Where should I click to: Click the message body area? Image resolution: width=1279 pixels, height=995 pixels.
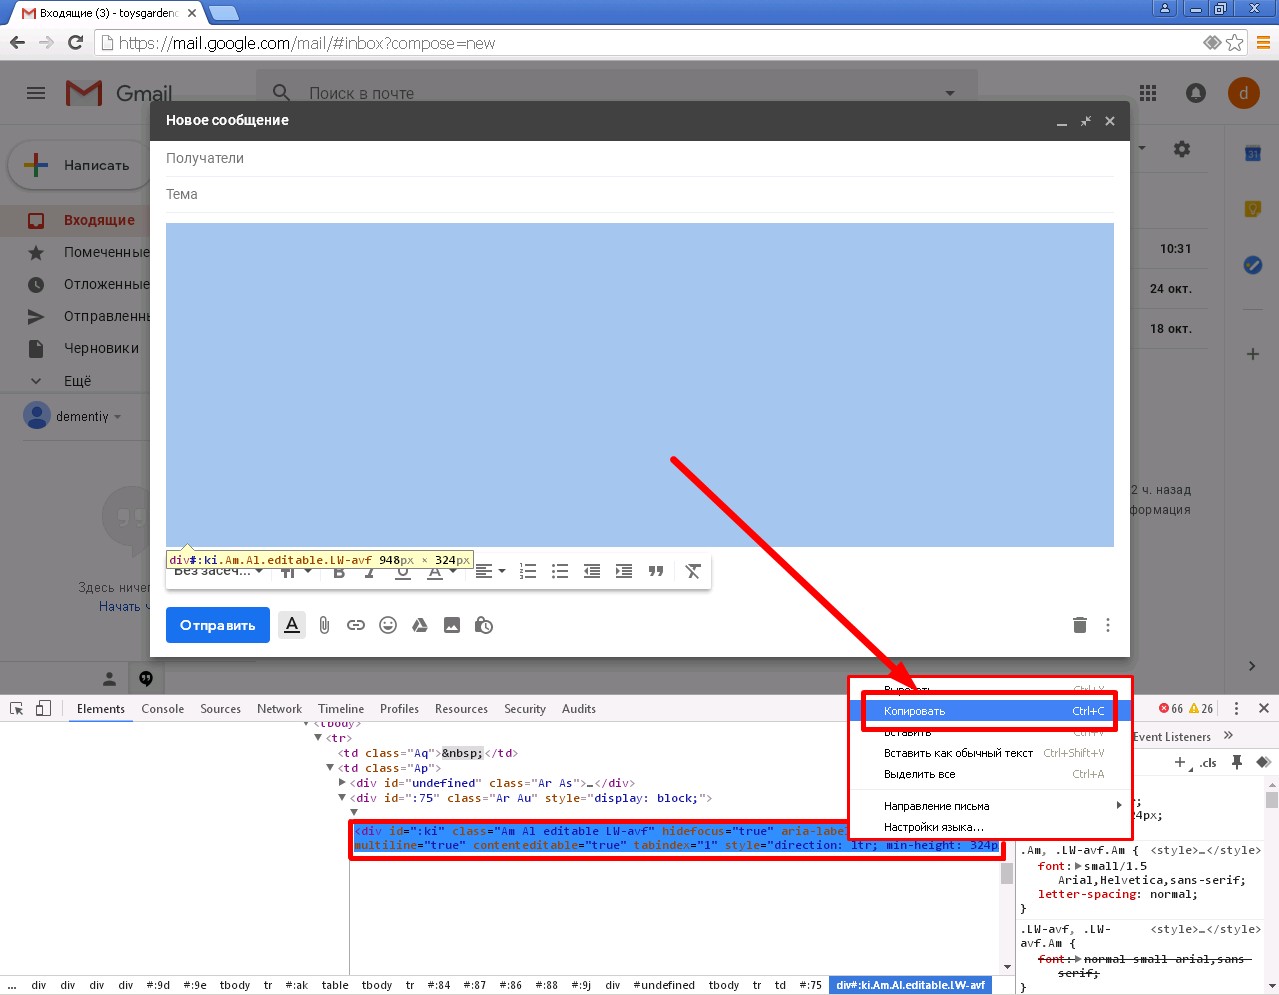pyautogui.click(x=640, y=385)
